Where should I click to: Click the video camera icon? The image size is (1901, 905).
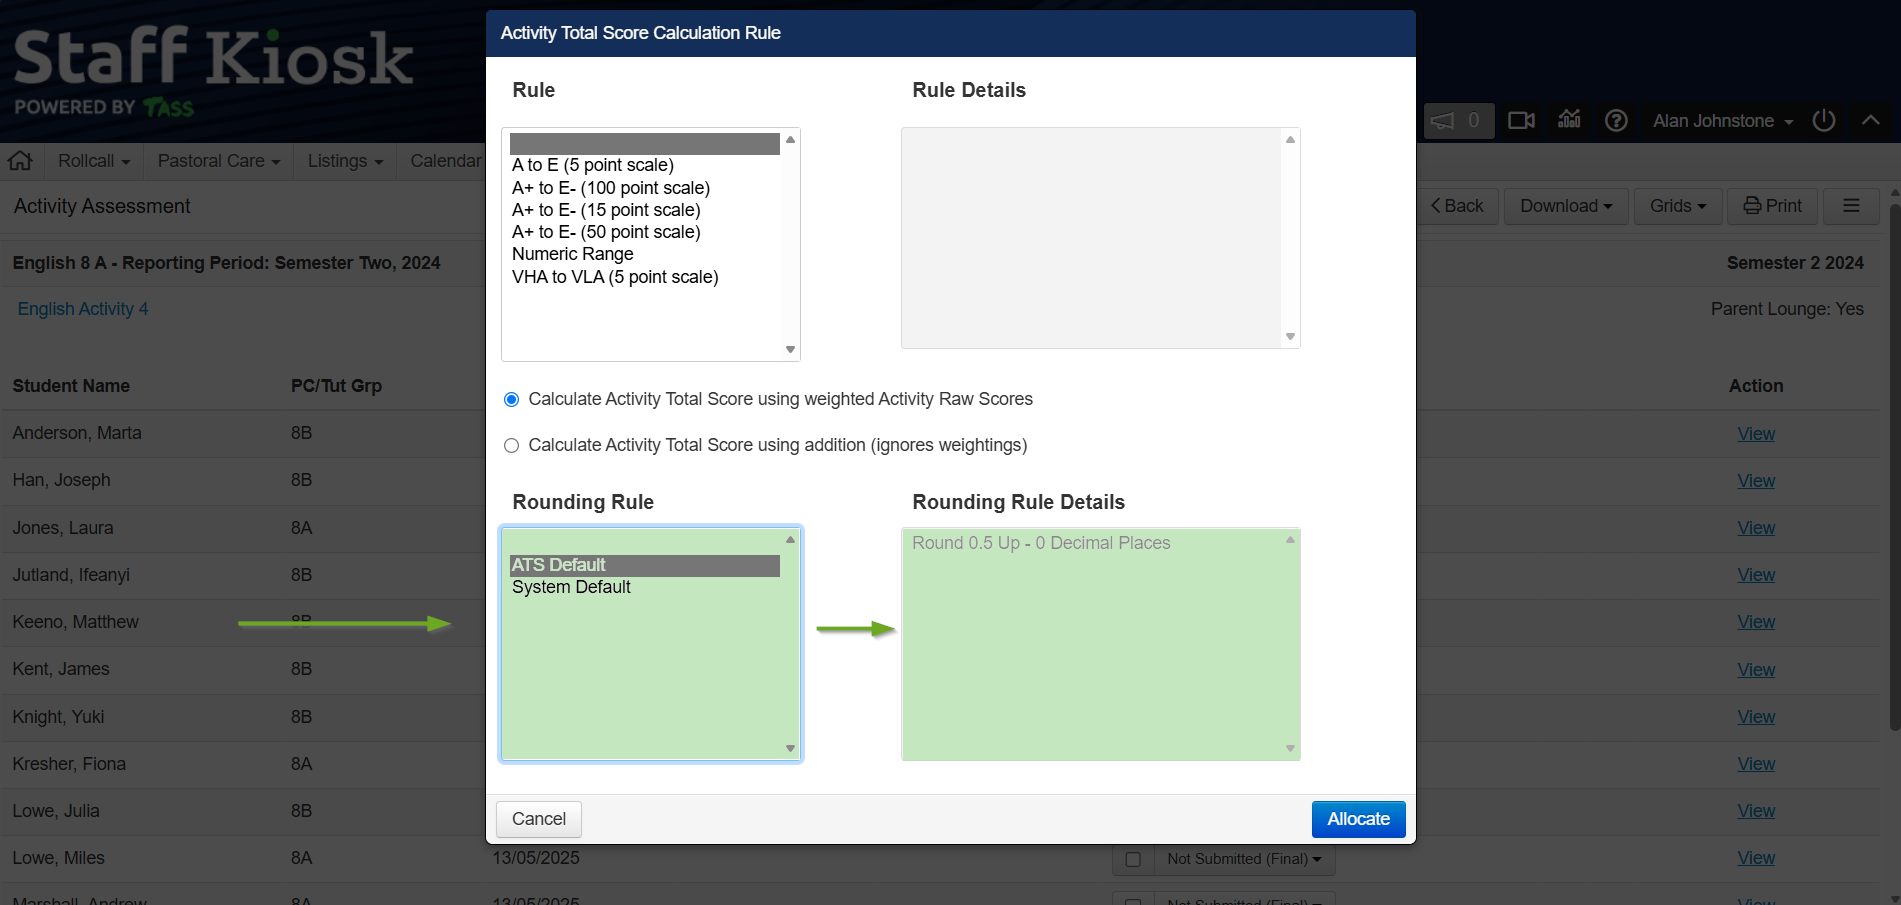(1521, 121)
